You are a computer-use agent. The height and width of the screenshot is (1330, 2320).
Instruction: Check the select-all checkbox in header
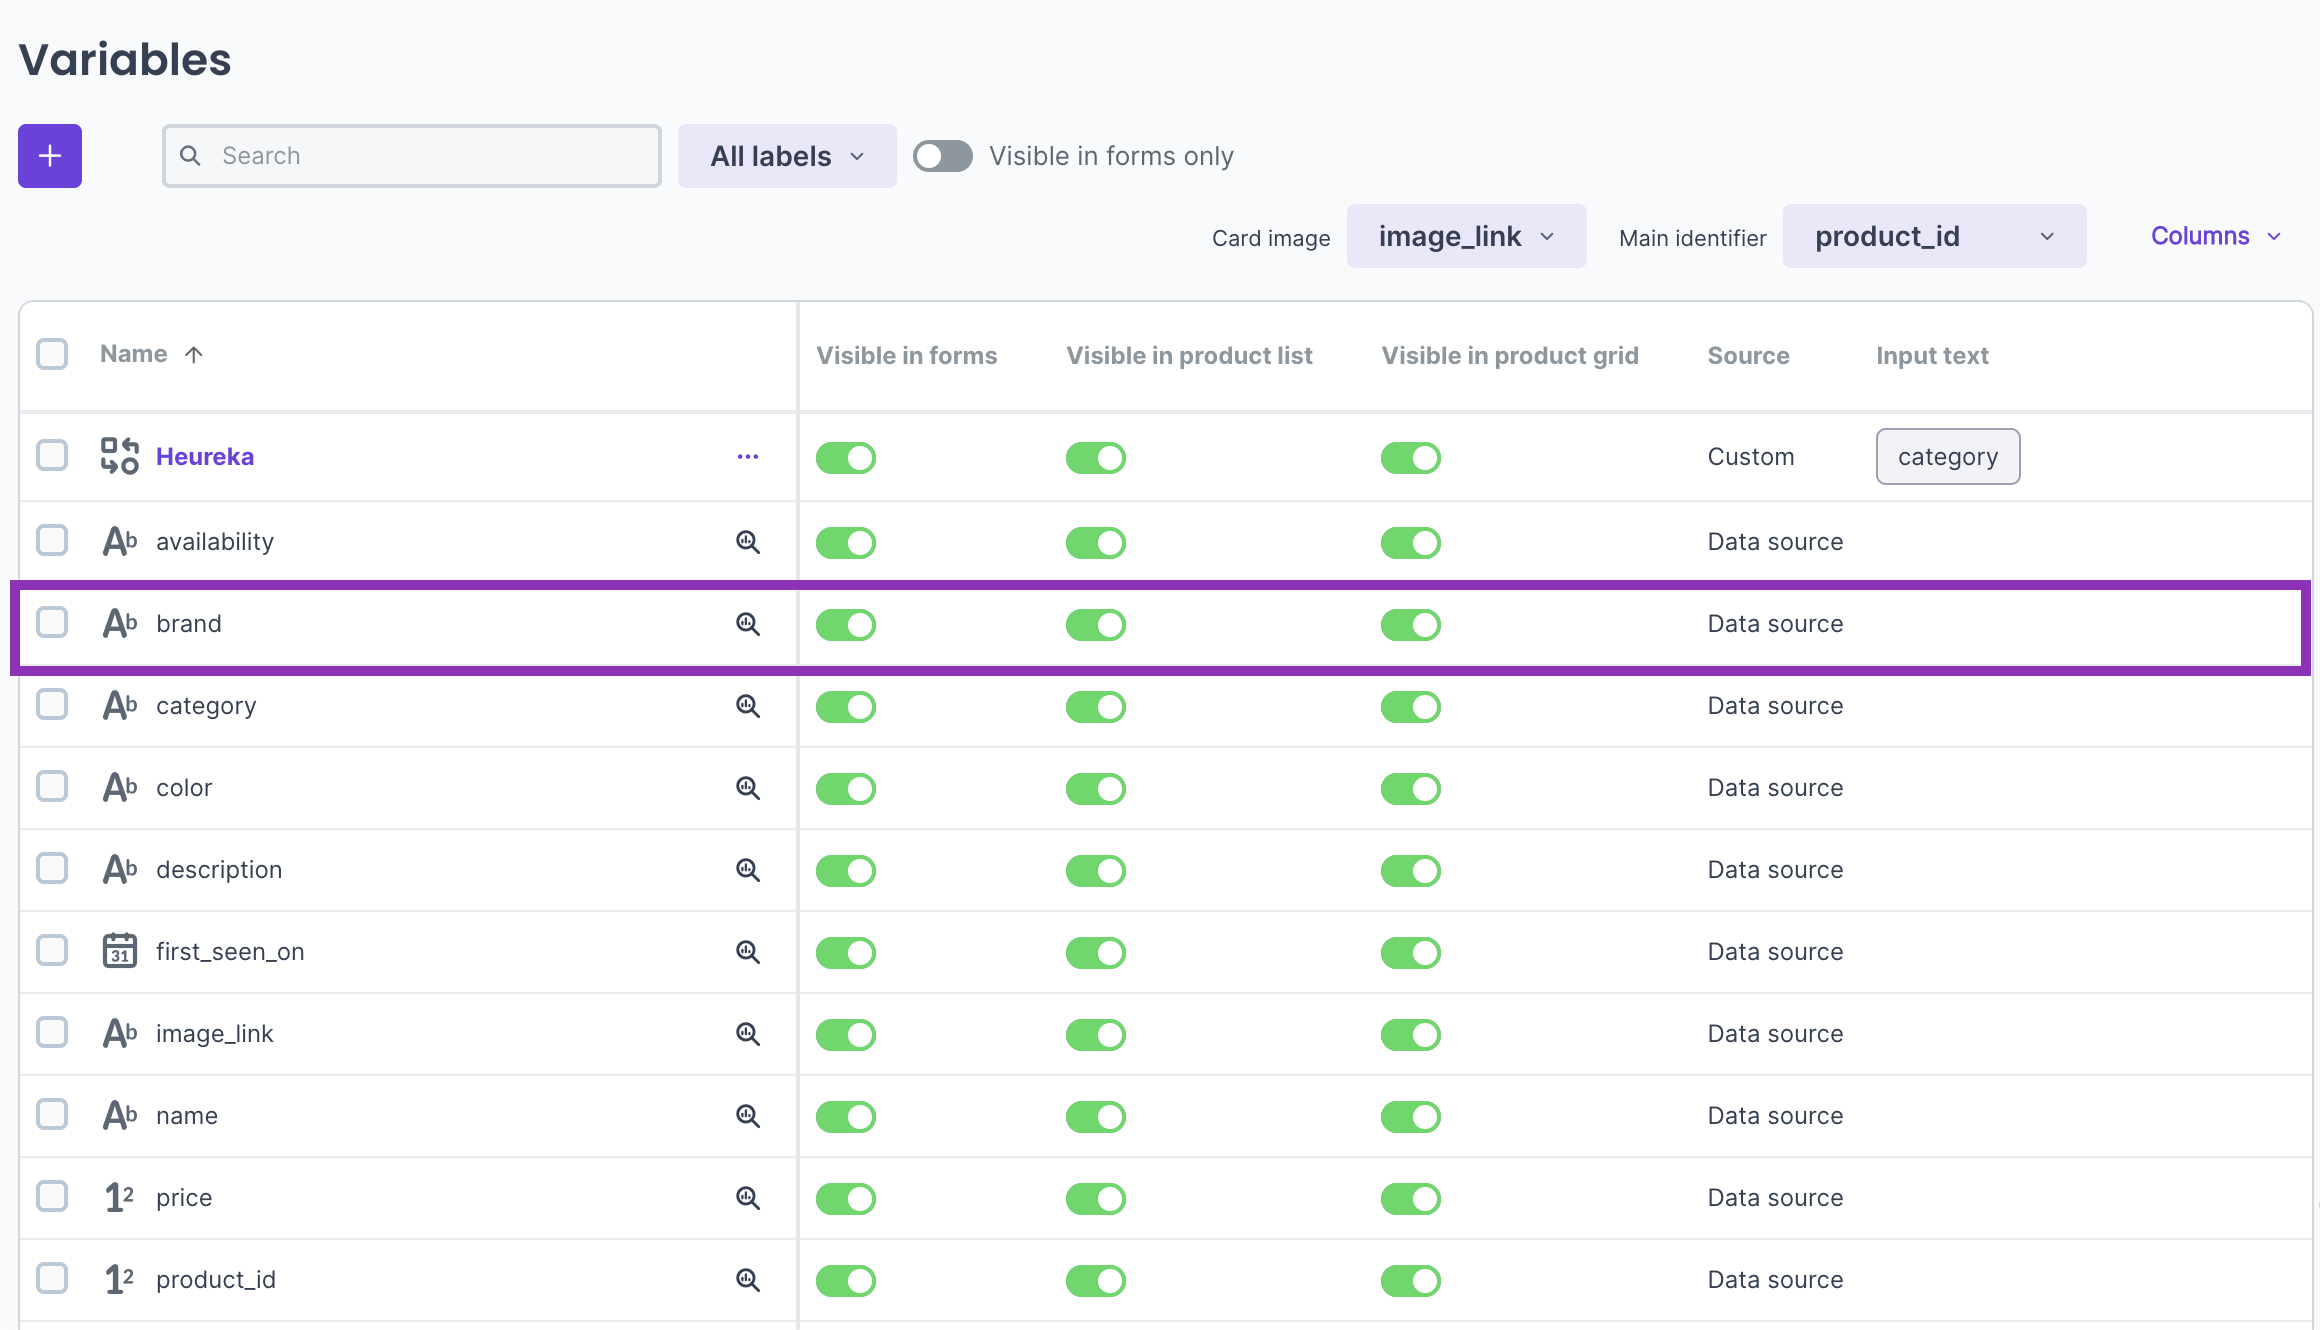pyautogui.click(x=52, y=354)
